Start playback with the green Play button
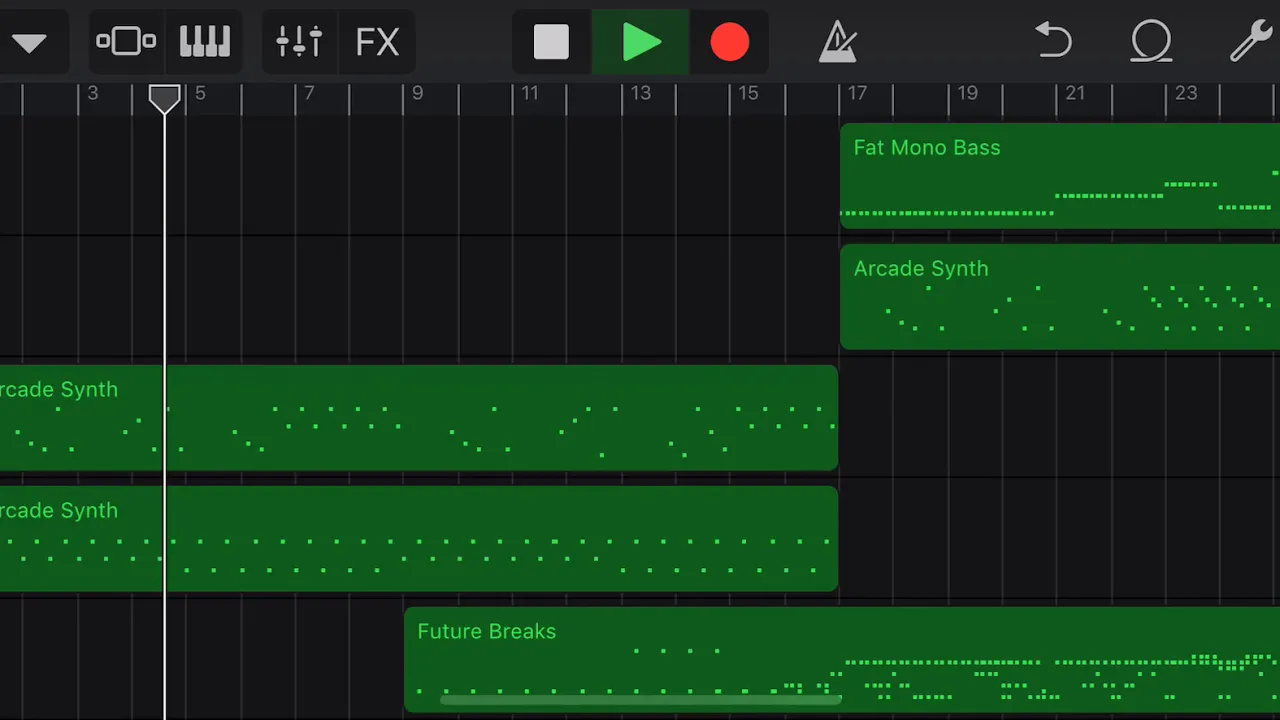Screen dimensions: 1280x720 coord(641,43)
